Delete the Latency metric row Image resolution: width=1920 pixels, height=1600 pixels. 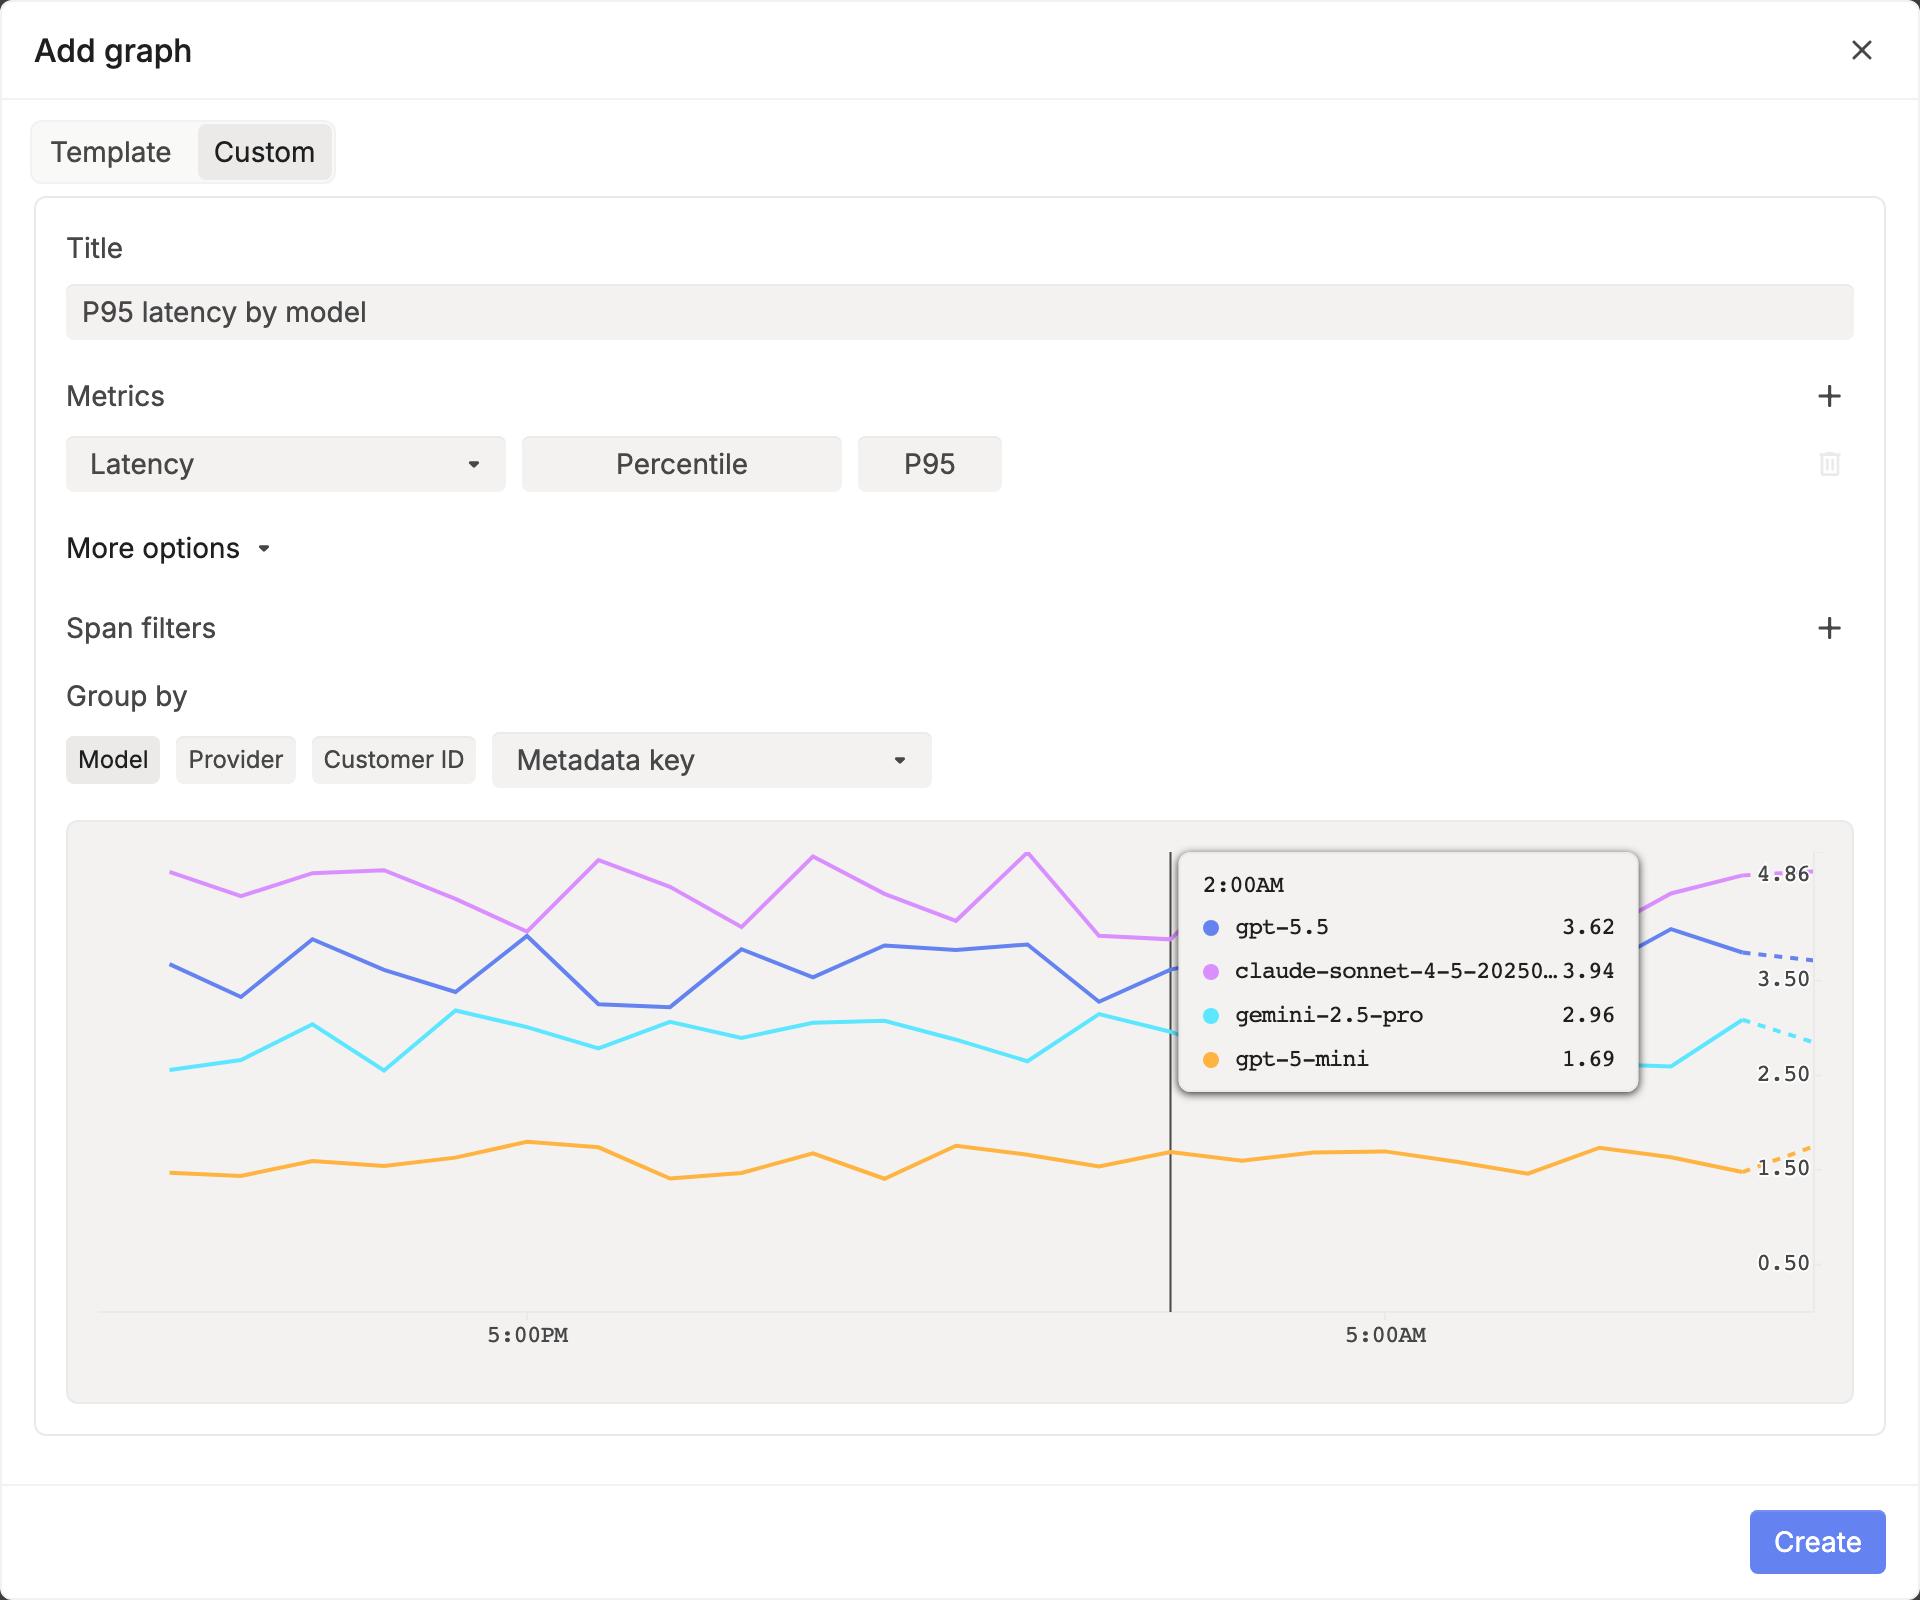coord(1829,464)
